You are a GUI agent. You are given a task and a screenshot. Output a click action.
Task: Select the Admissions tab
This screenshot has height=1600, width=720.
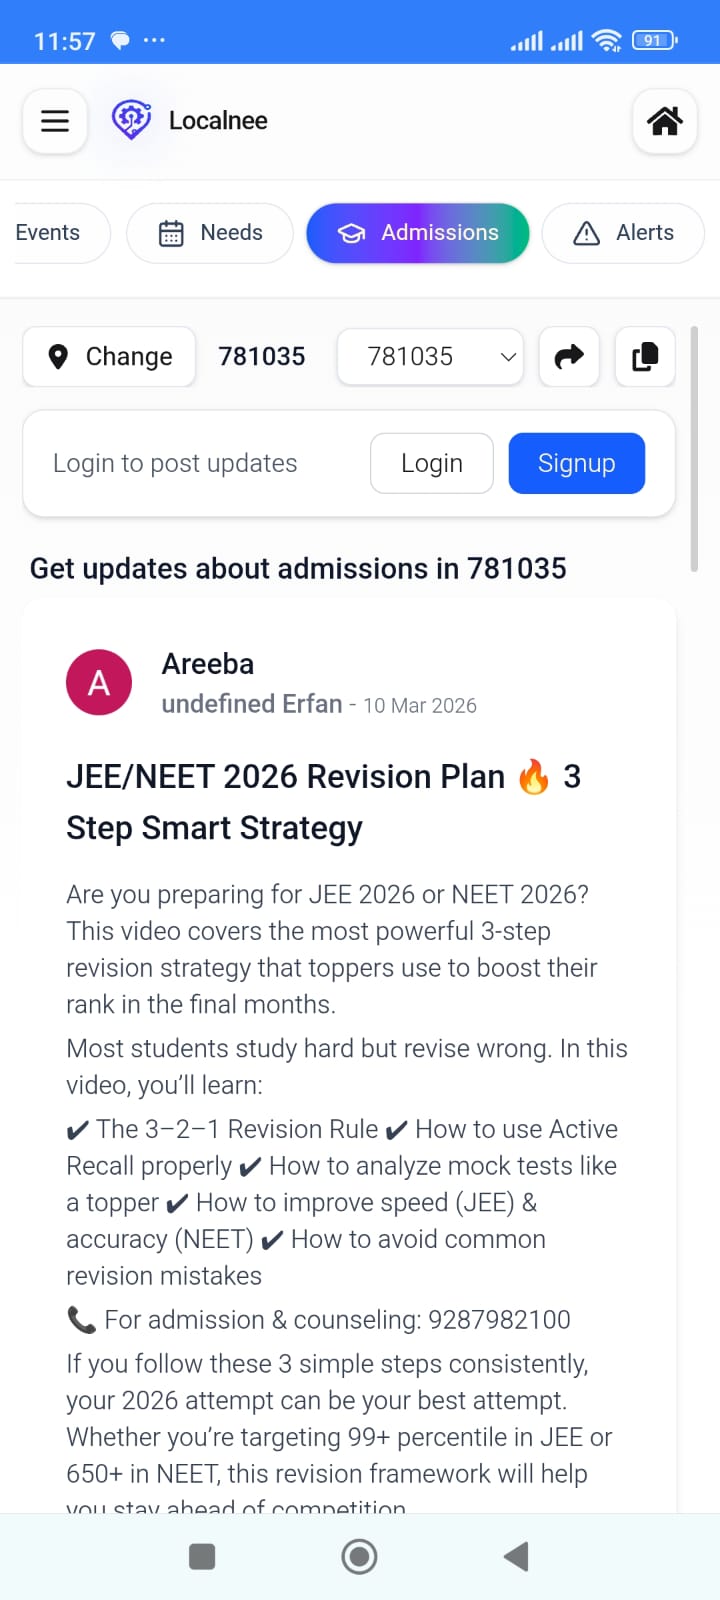[418, 233]
